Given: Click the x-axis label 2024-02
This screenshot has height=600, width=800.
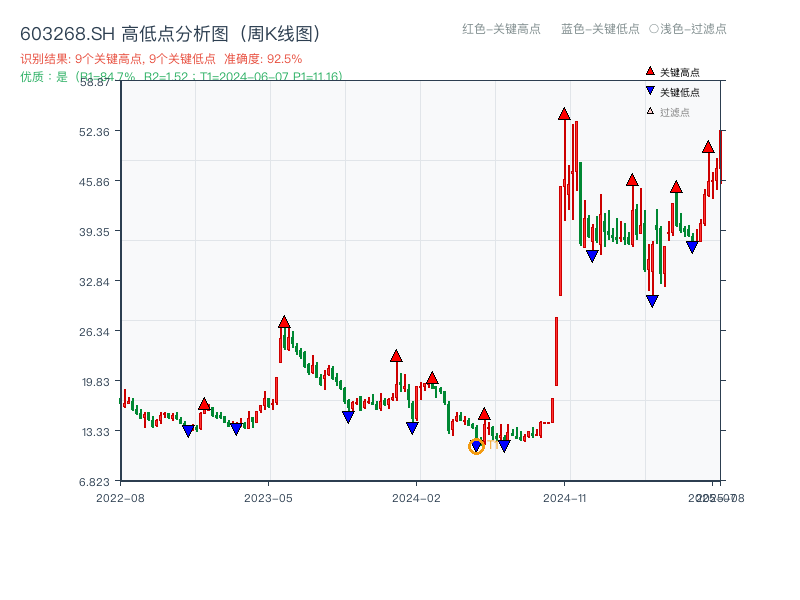Looking at the screenshot, I should [x=416, y=498].
